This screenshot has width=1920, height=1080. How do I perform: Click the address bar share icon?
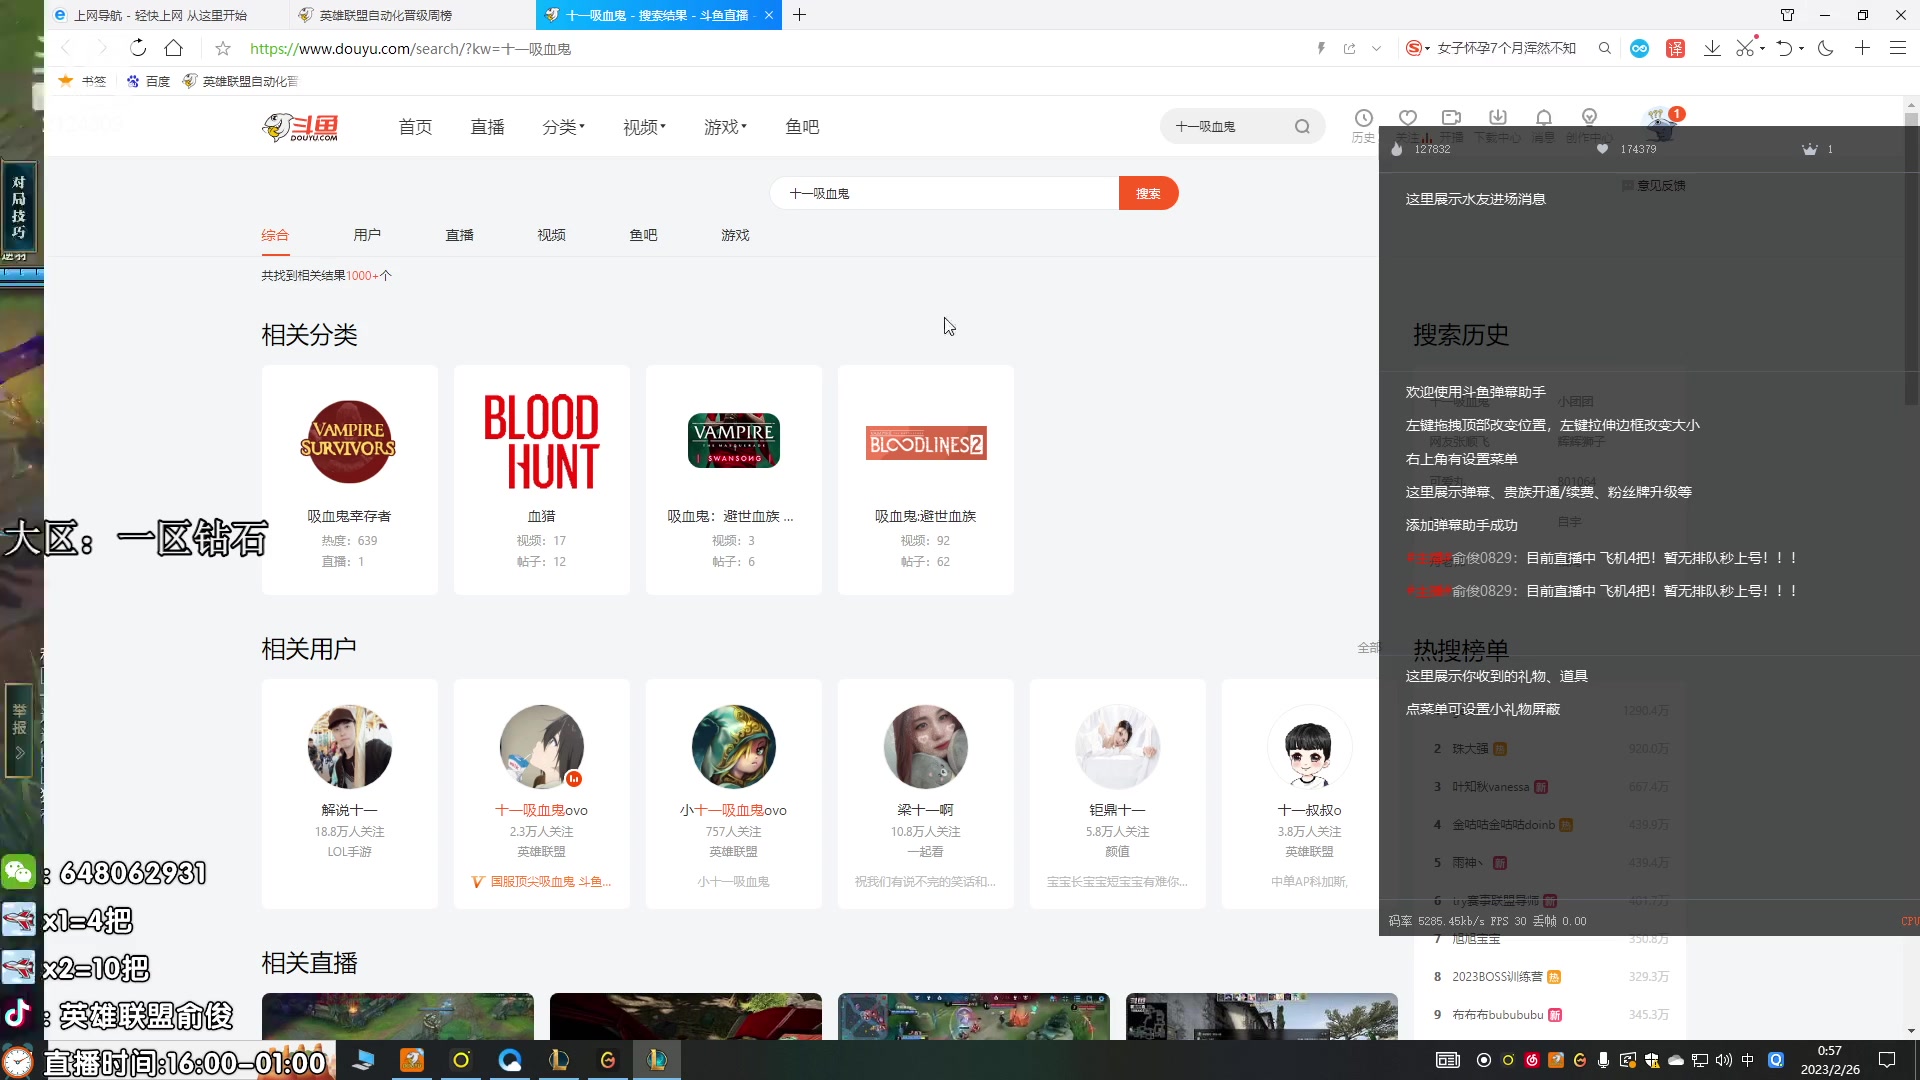tap(1349, 48)
